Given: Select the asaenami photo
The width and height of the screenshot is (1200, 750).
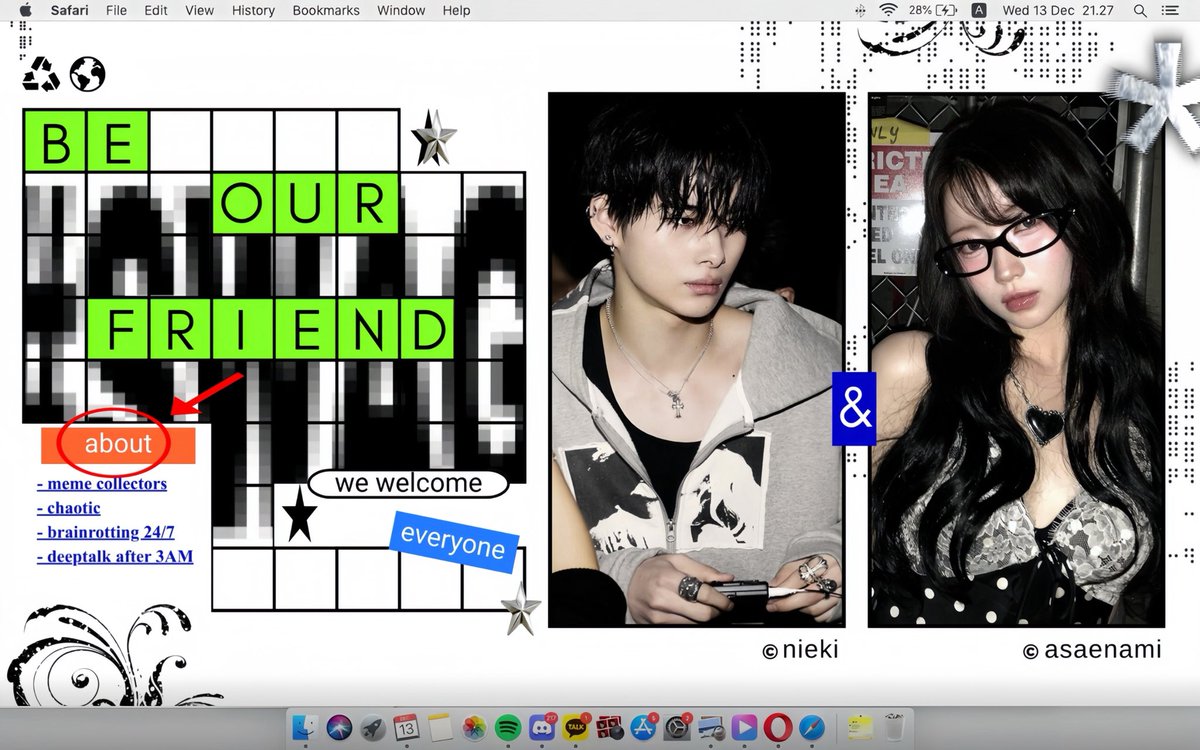Looking at the screenshot, I should pyautogui.click(x=1017, y=360).
